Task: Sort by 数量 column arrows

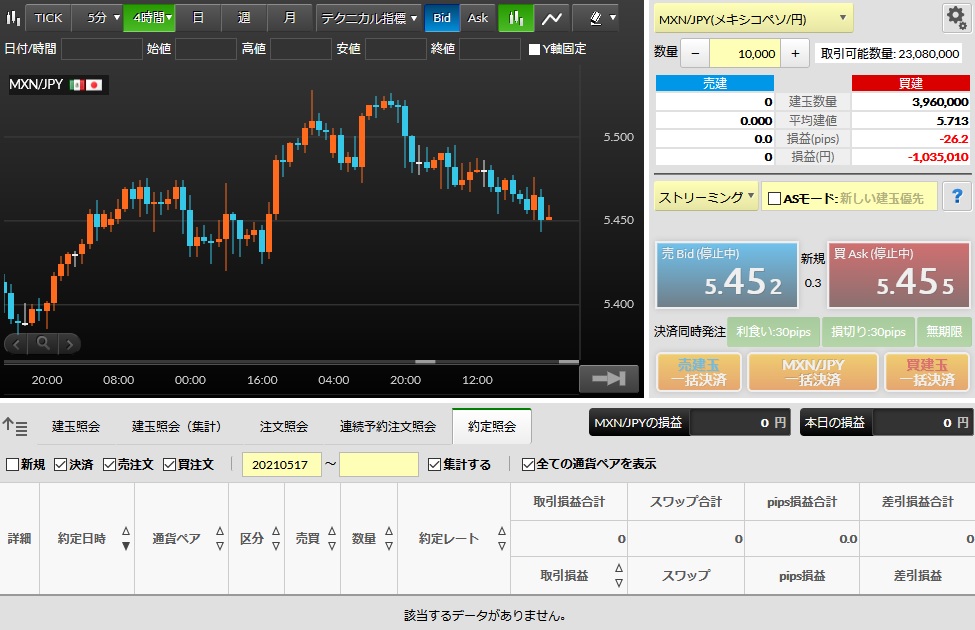Action: tap(389, 539)
